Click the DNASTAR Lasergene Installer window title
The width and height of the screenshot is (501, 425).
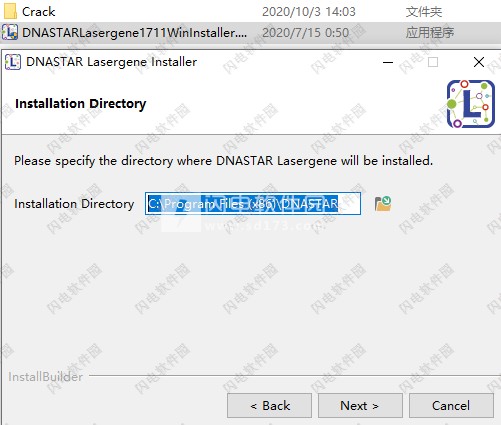click(111, 62)
